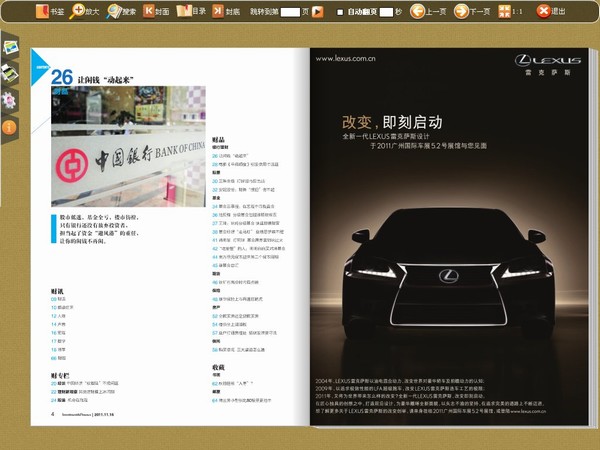Click contents entry numbered 64

(241, 400)
